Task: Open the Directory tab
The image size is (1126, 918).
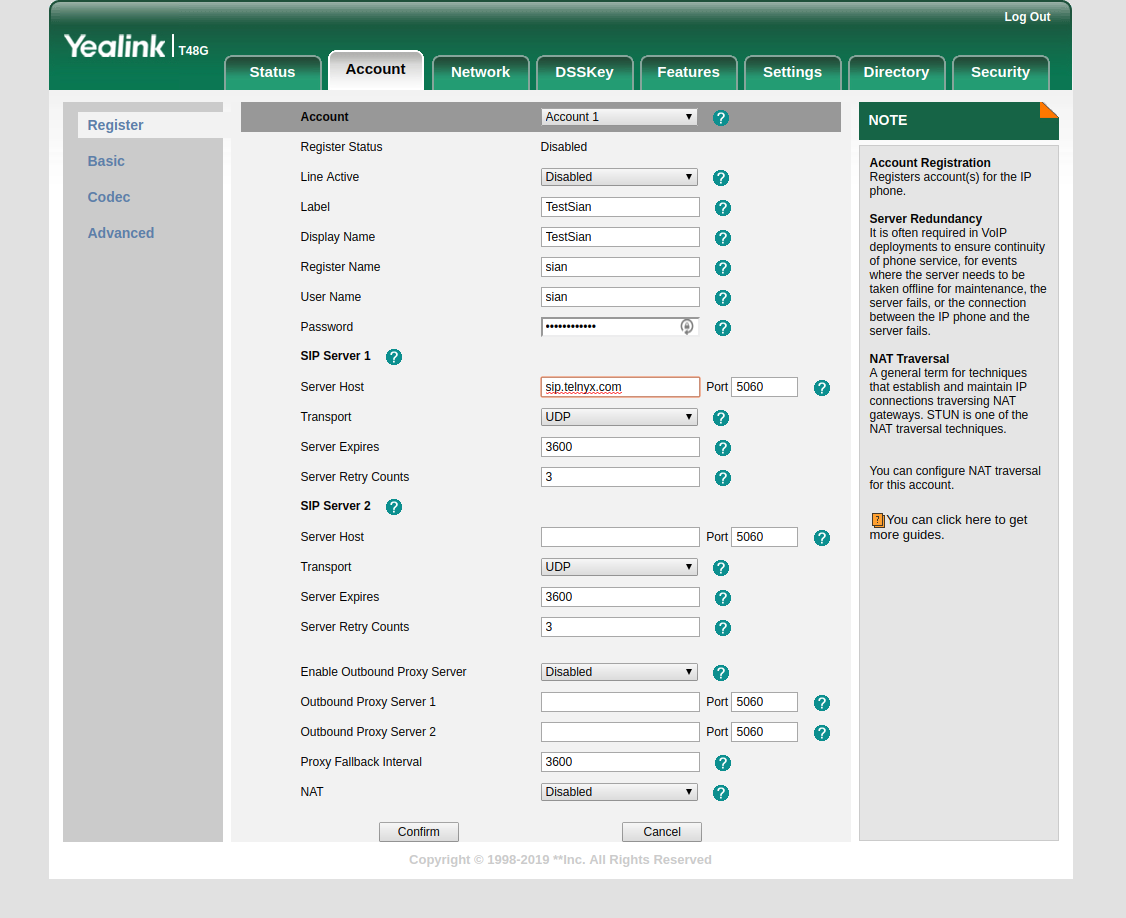Action: click(896, 73)
